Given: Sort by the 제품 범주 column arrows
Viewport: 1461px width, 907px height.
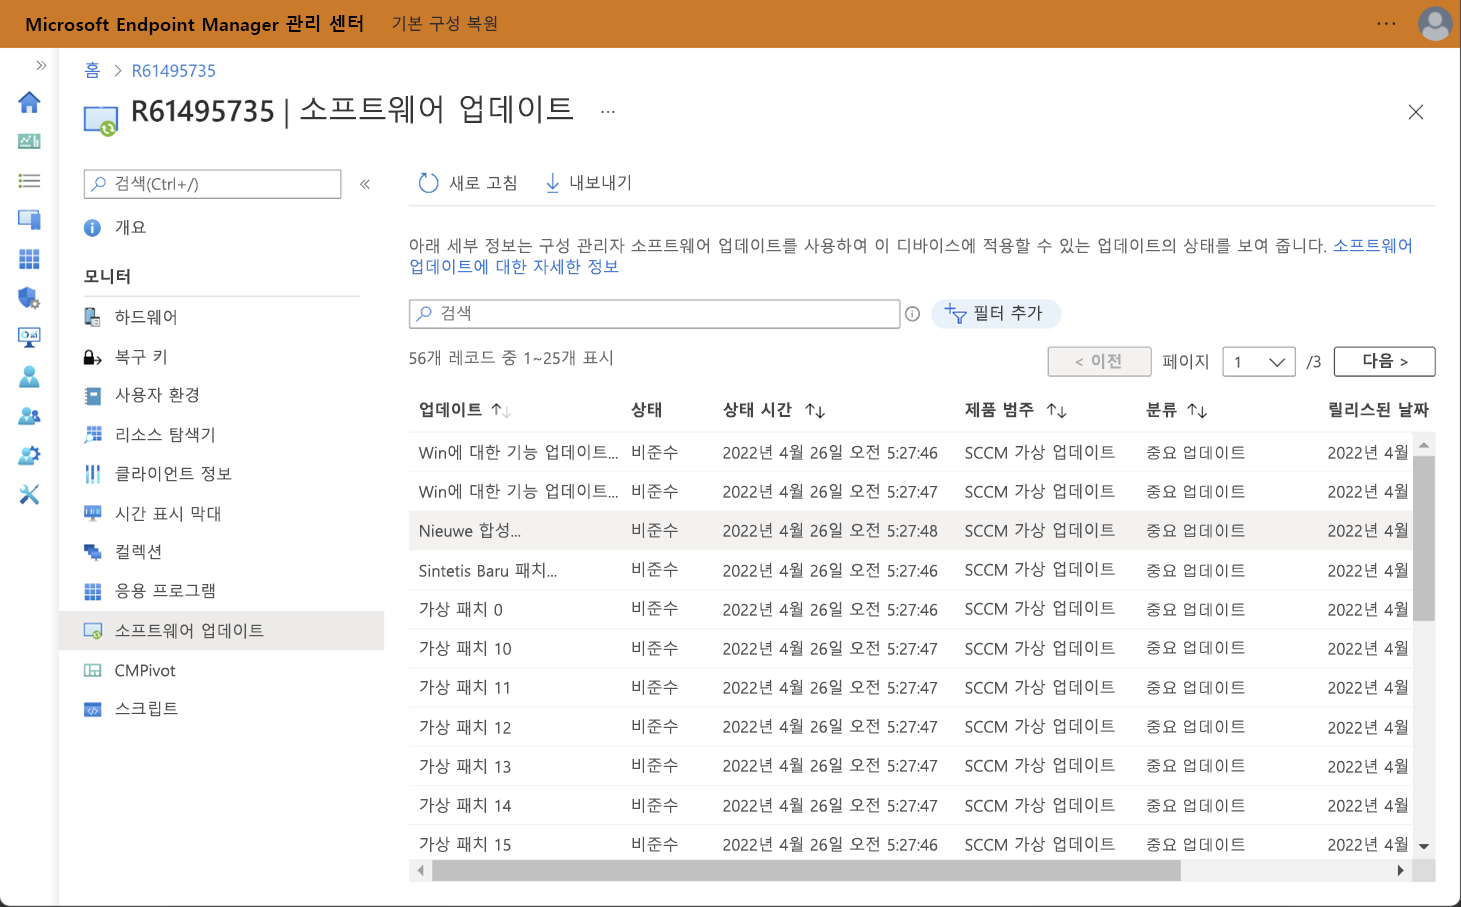Looking at the screenshot, I should point(1057,411).
